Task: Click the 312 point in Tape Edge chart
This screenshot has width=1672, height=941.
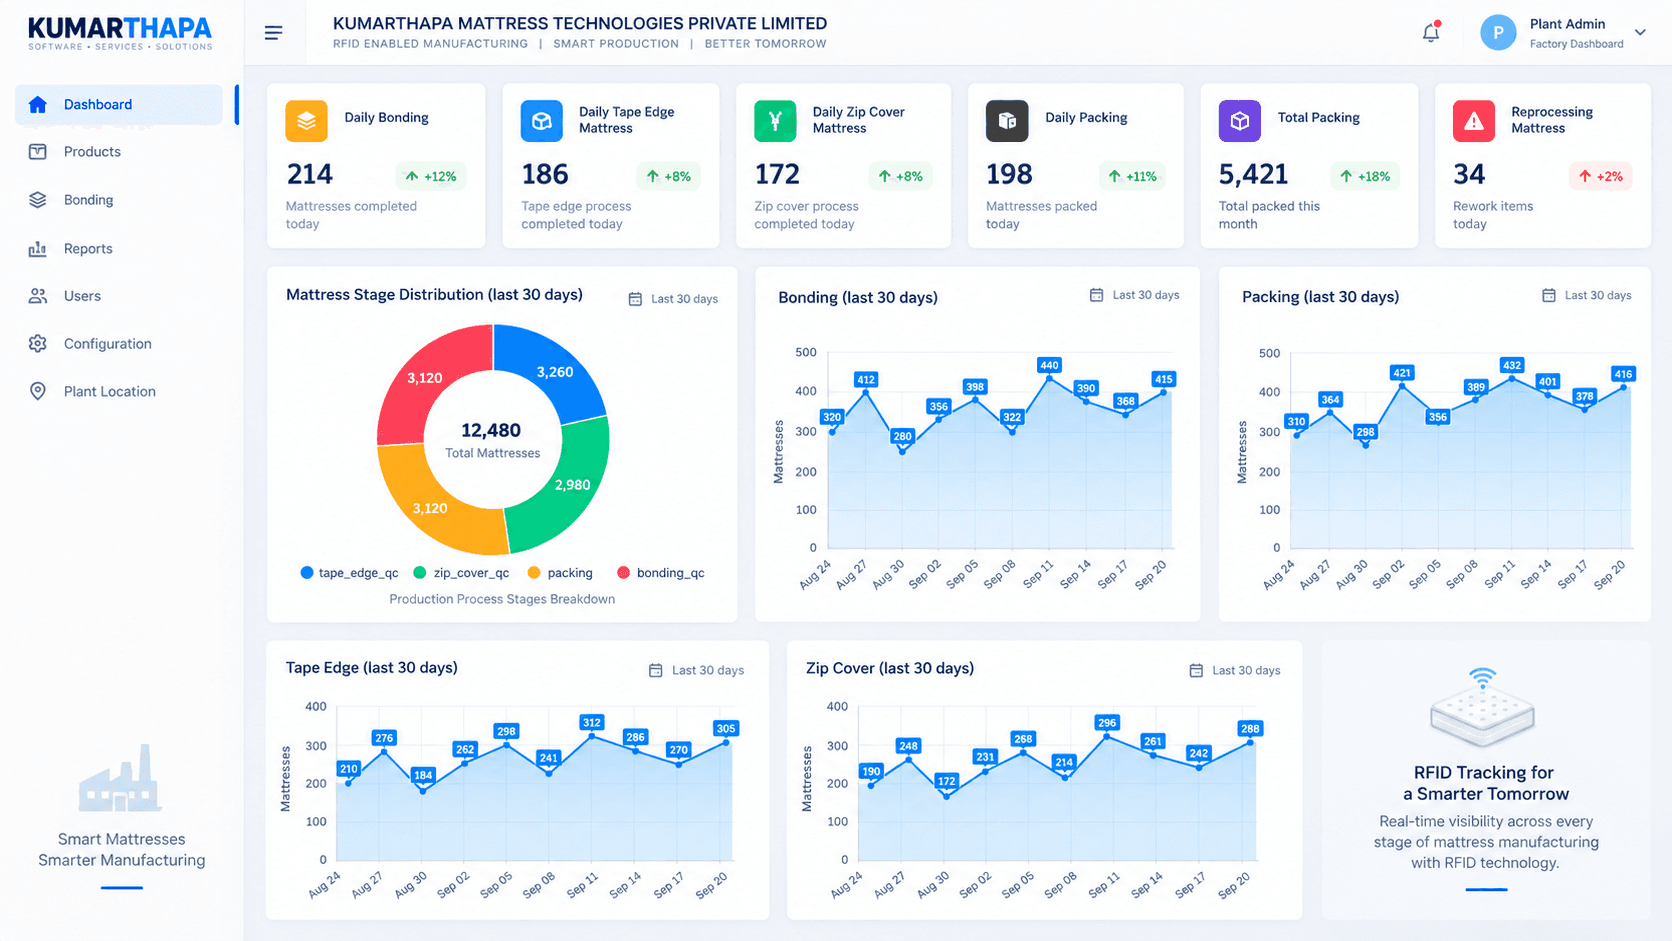Action: [x=592, y=736]
